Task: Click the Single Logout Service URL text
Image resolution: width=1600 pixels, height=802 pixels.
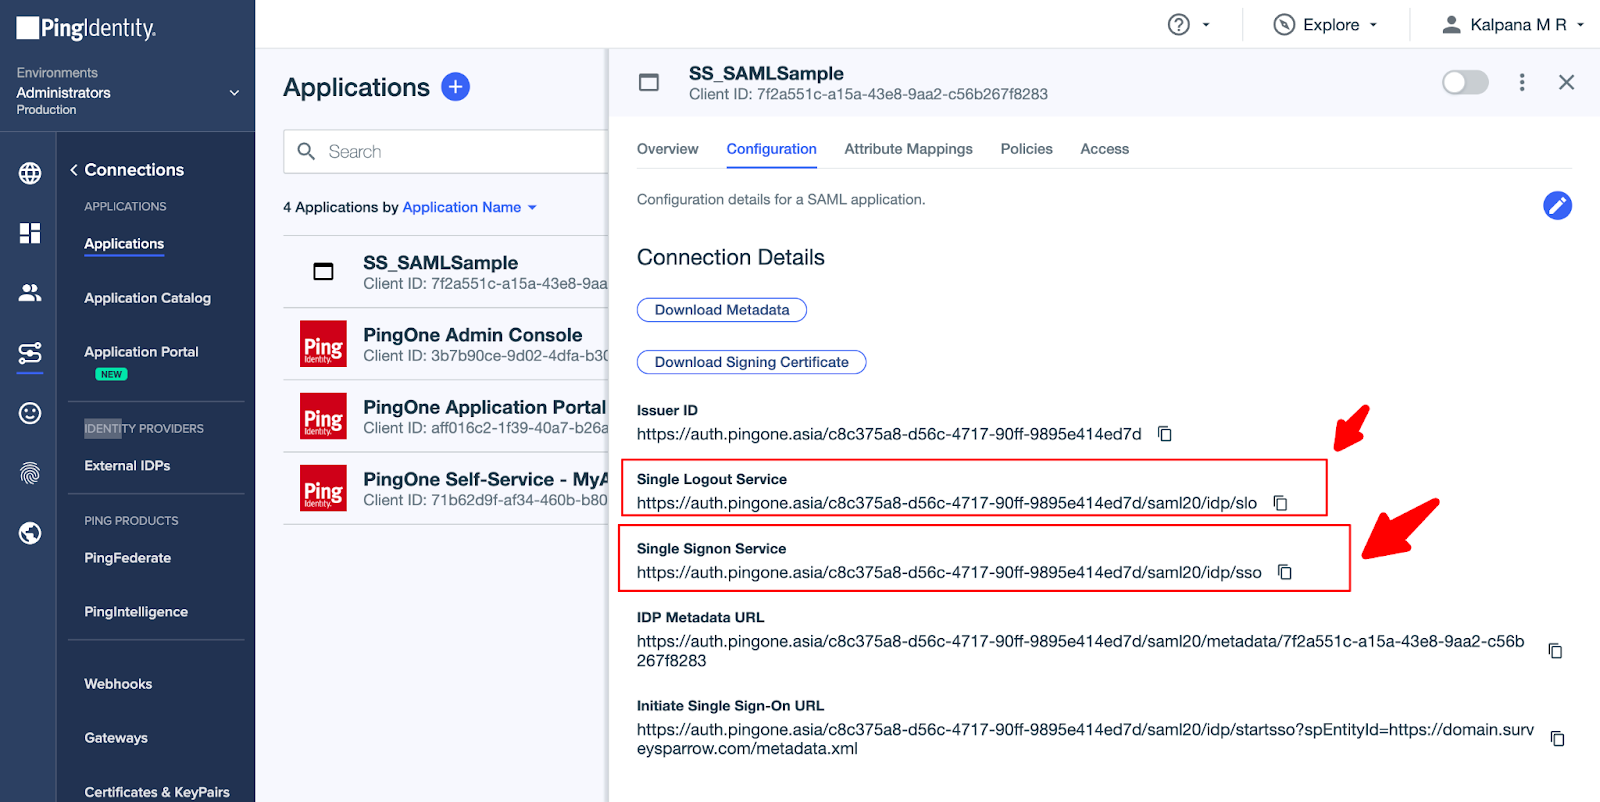Action: (947, 503)
